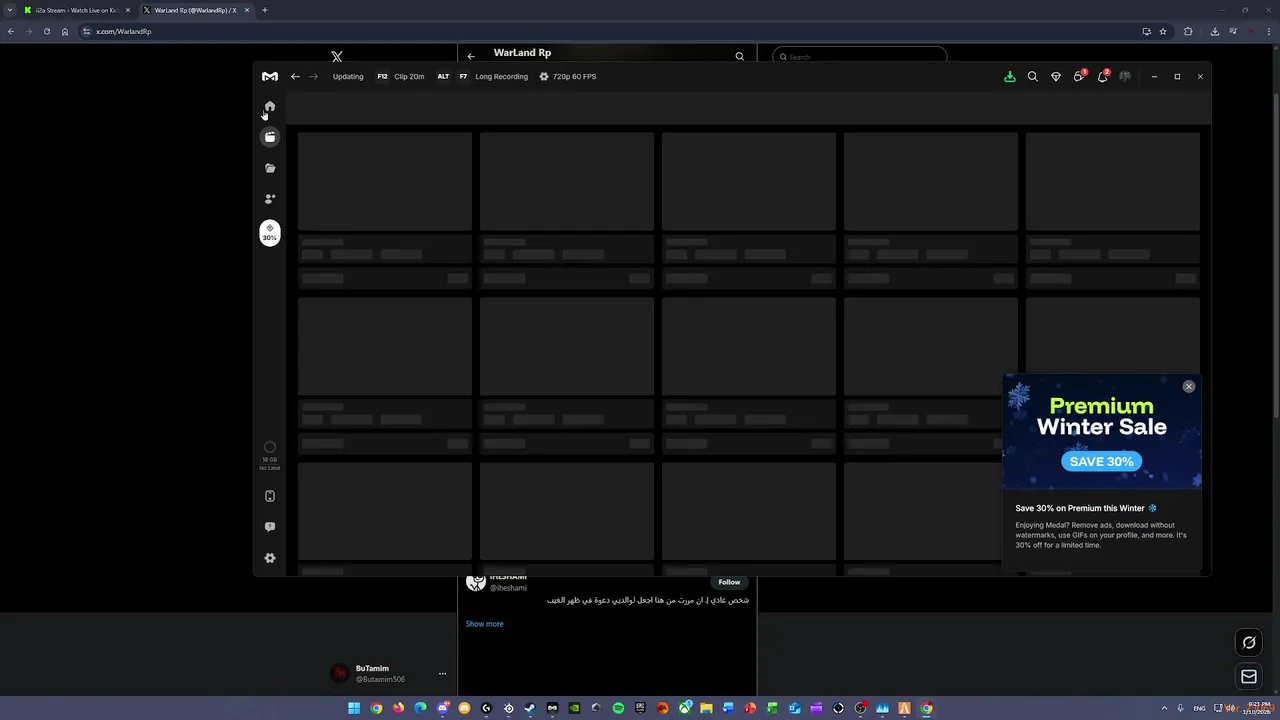Open the 720p 60 FPS recording settings

tap(568, 76)
